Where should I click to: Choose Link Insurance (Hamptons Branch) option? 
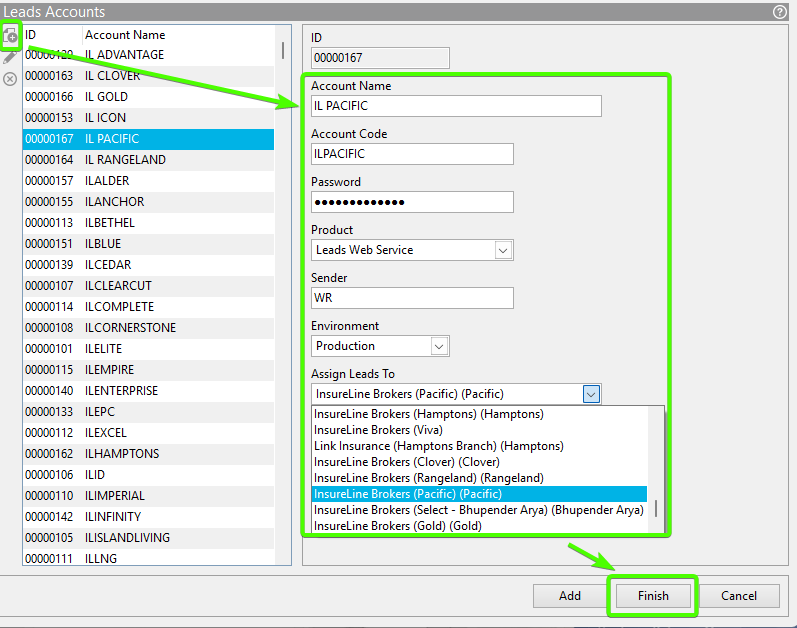click(x=479, y=446)
